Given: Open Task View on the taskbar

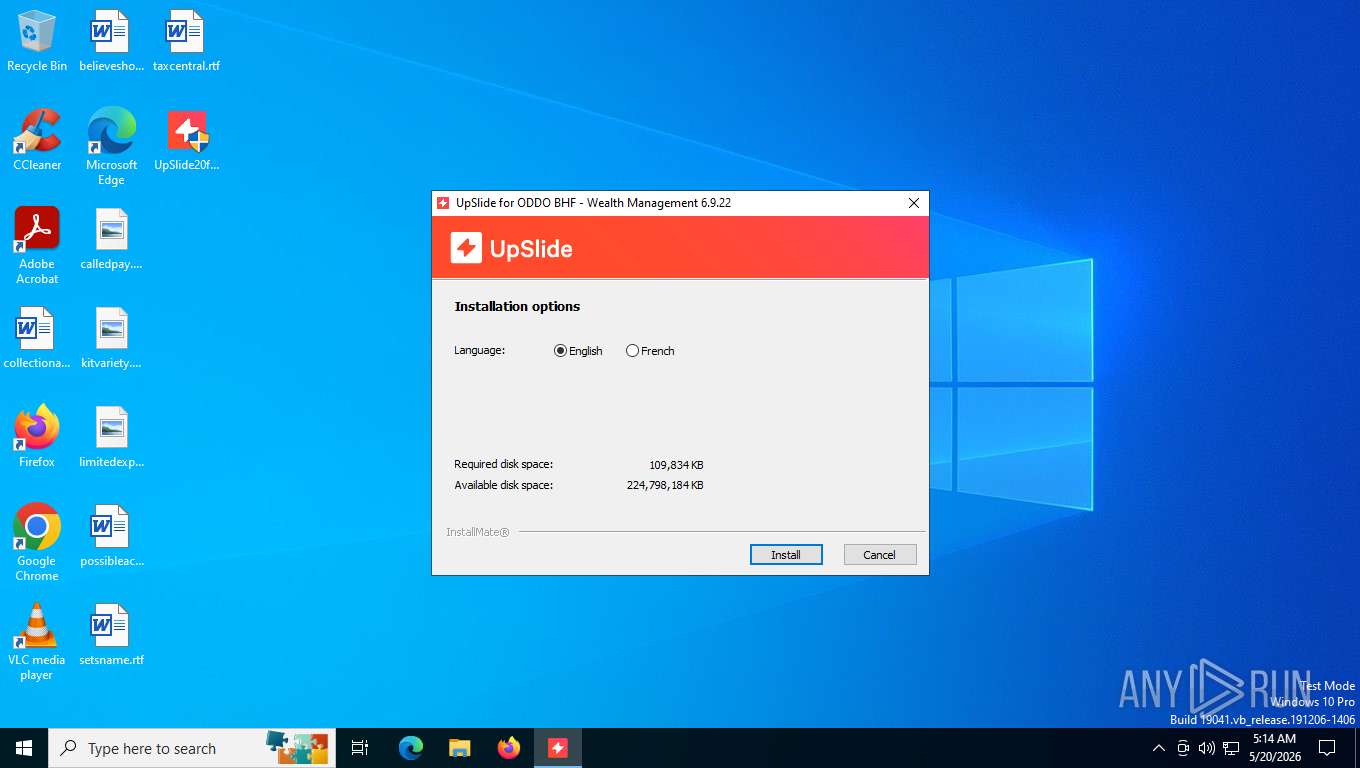Looking at the screenshot, I should pyautogui.click(x=360, y=748).
